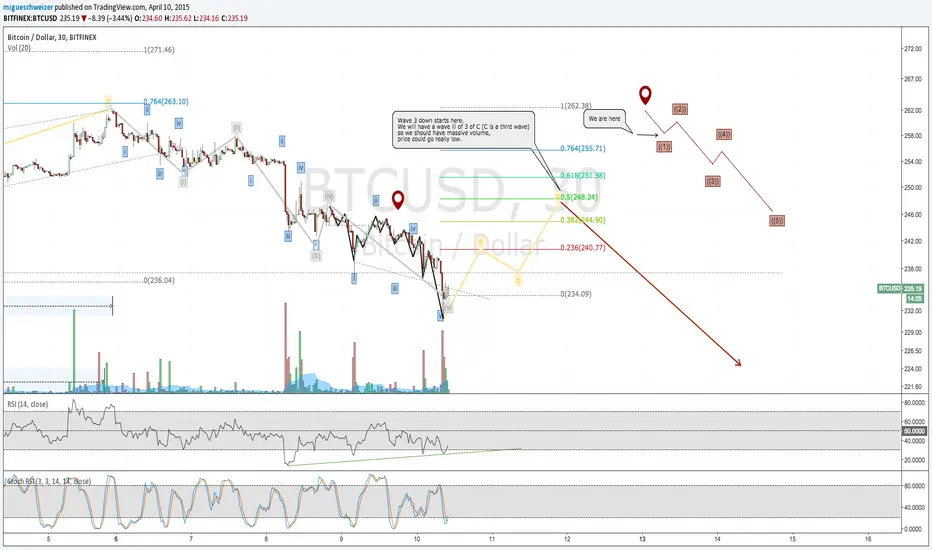Image resolution: width=932 pixels, height=550 pixels.
Task: Click 272.00 on the price axis
Action: [912, 49]
